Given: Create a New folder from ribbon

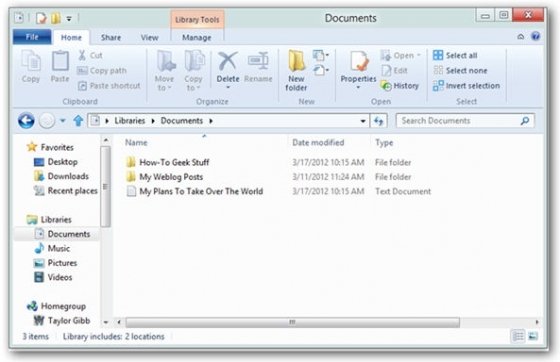Looking at the screenshot, I should click(296, 71).
